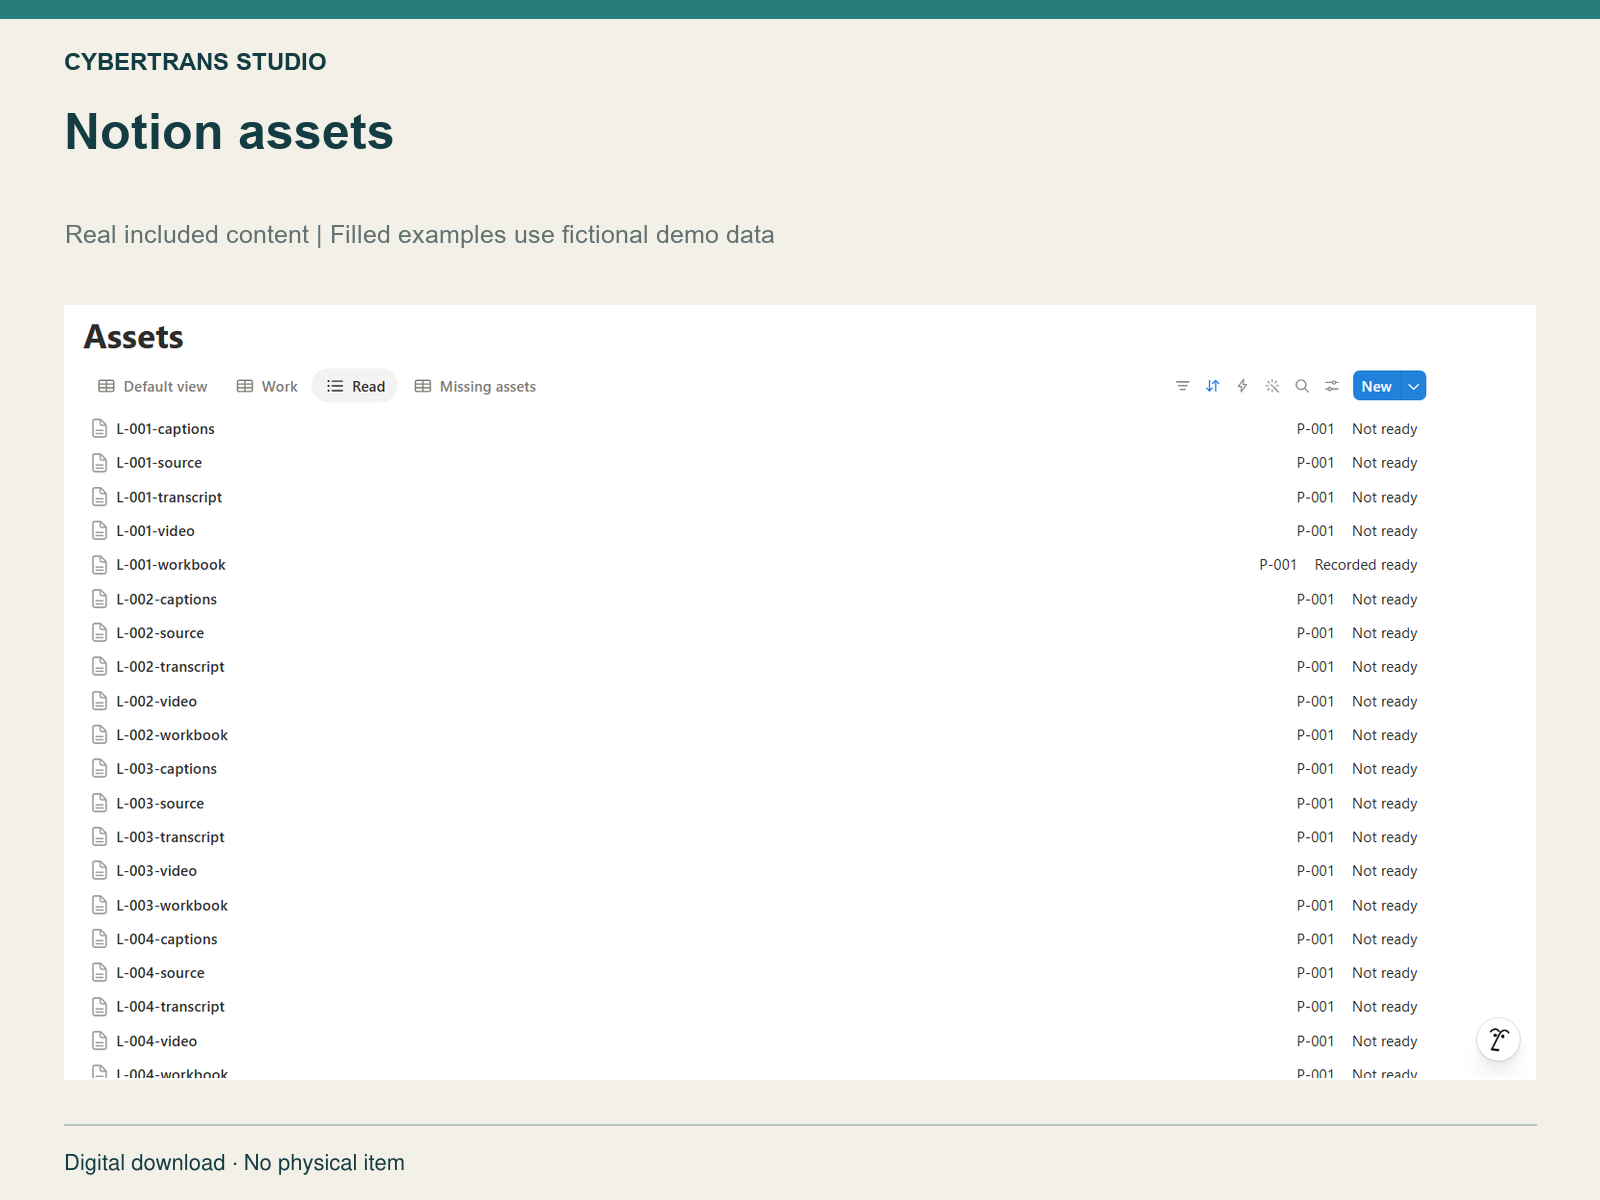This screenshot has height=1200, width=1600.
Task: Open the view settings sliders icon
Action: 1332,386
